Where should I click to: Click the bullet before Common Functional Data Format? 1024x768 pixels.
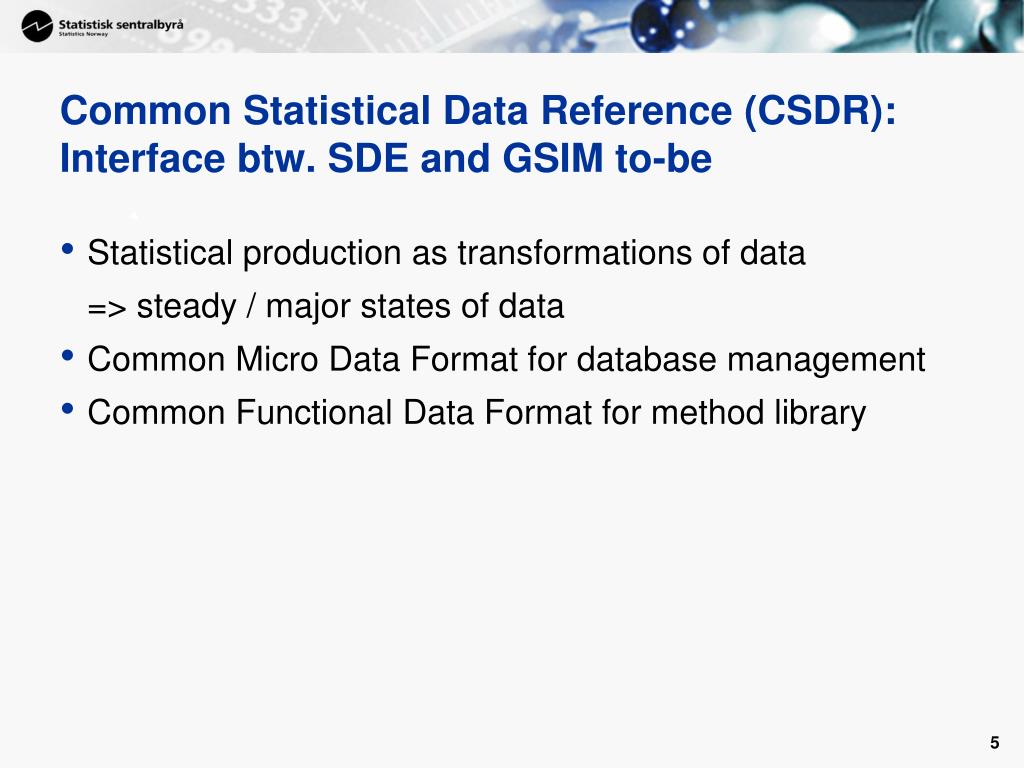(x=67, y=409)
